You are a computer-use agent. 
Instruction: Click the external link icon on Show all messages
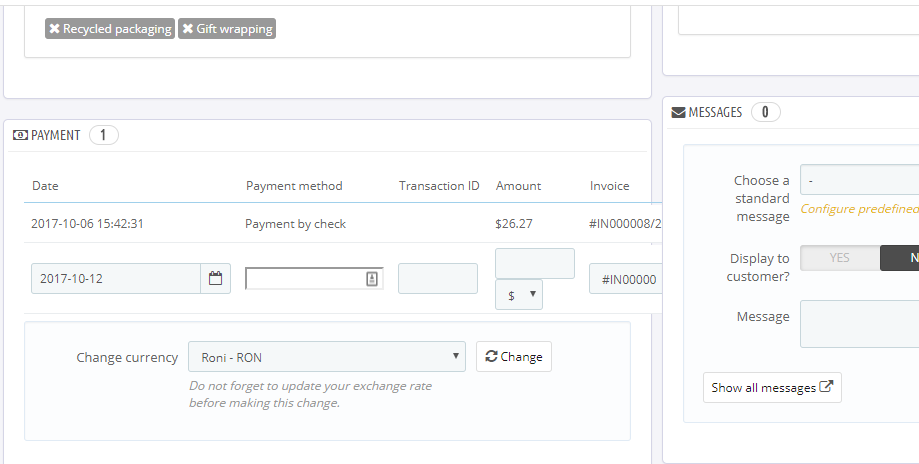click(x=826, y=387)
